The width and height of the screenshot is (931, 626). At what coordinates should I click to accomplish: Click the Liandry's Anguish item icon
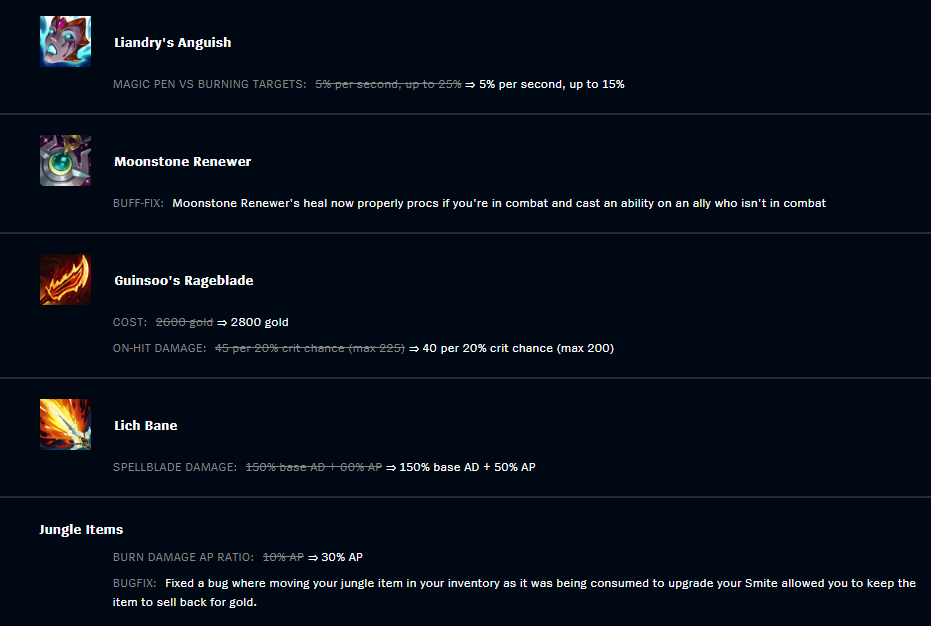pyautogui.click(x=65, y=42)
